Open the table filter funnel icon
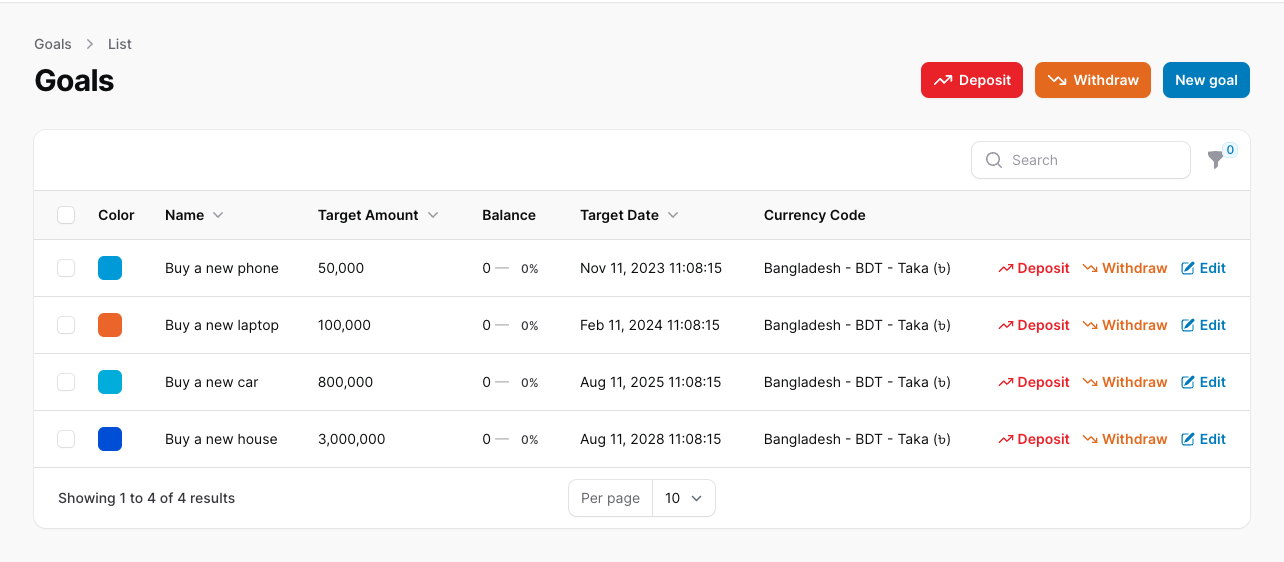 pyautogui.click(x=1216, y=160)
